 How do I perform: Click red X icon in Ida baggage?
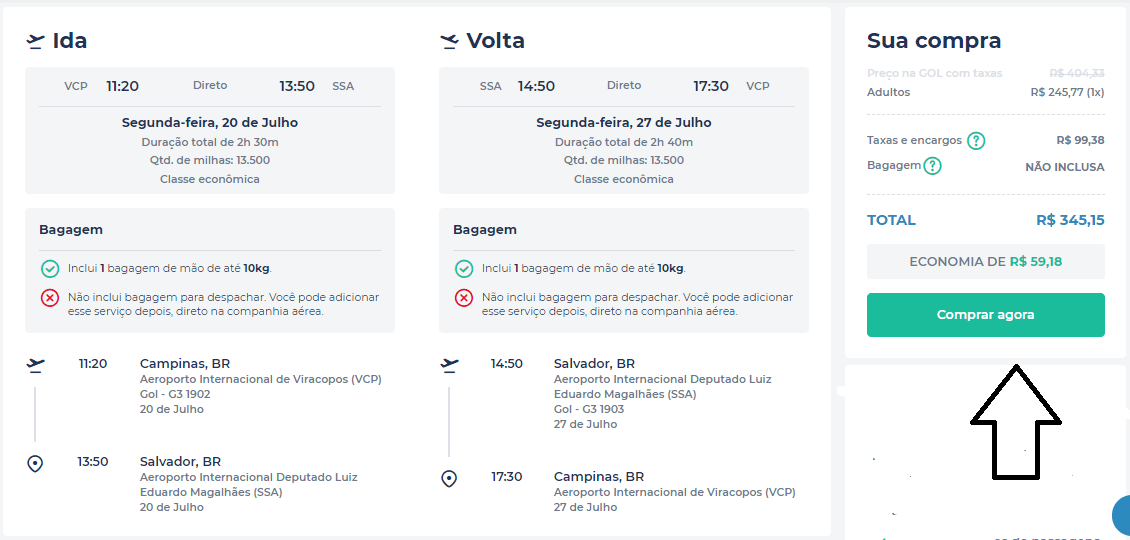[50, 298]
